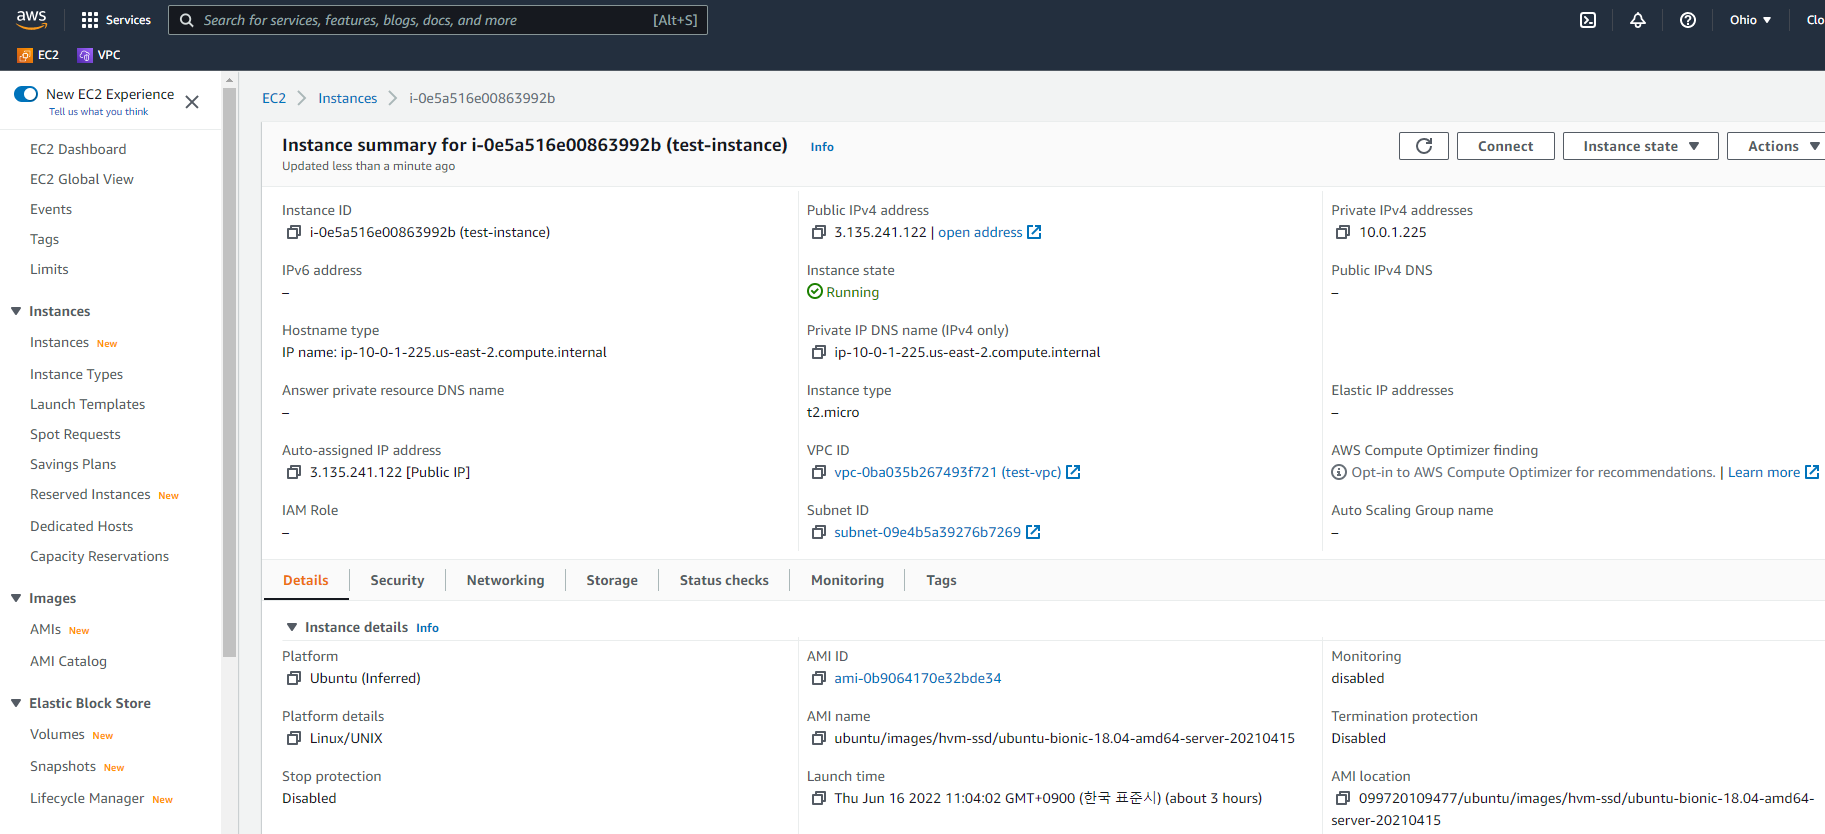This screenshot has height=834, width=1825.
Task: Open Spot Requests in sidebar
Action: pos(75,434)
